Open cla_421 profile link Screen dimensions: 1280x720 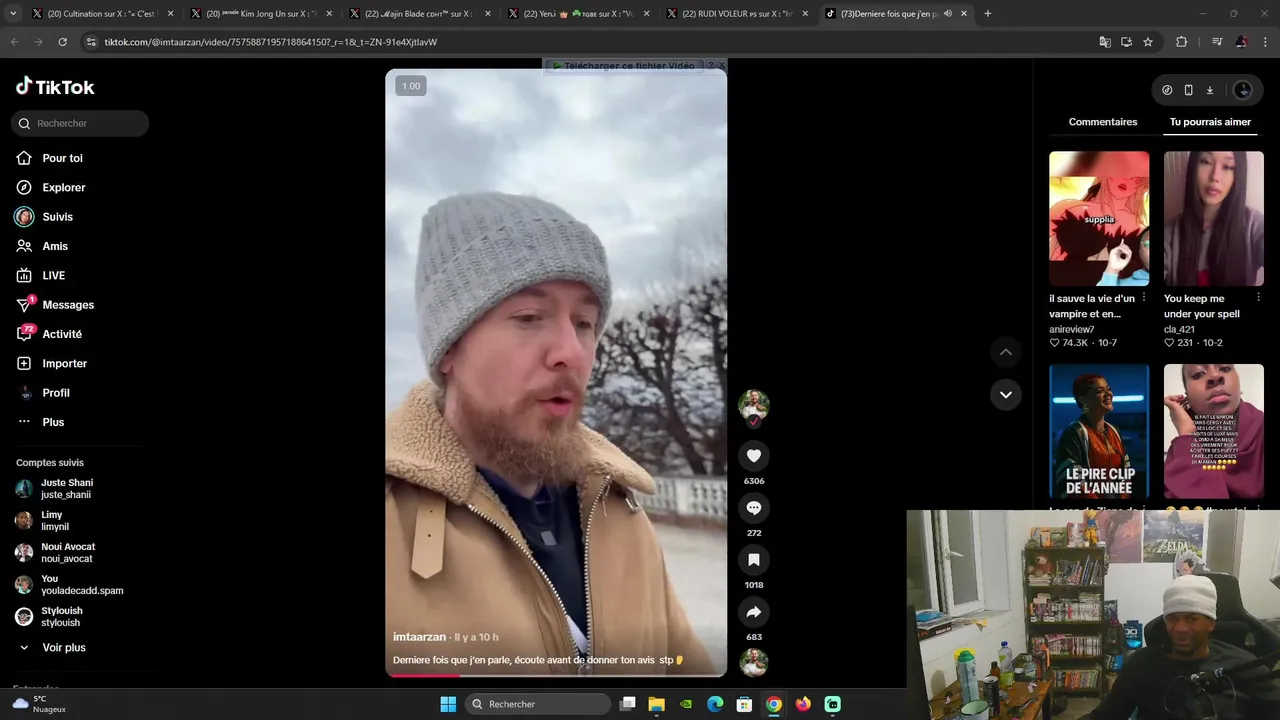pos(1179,329)
